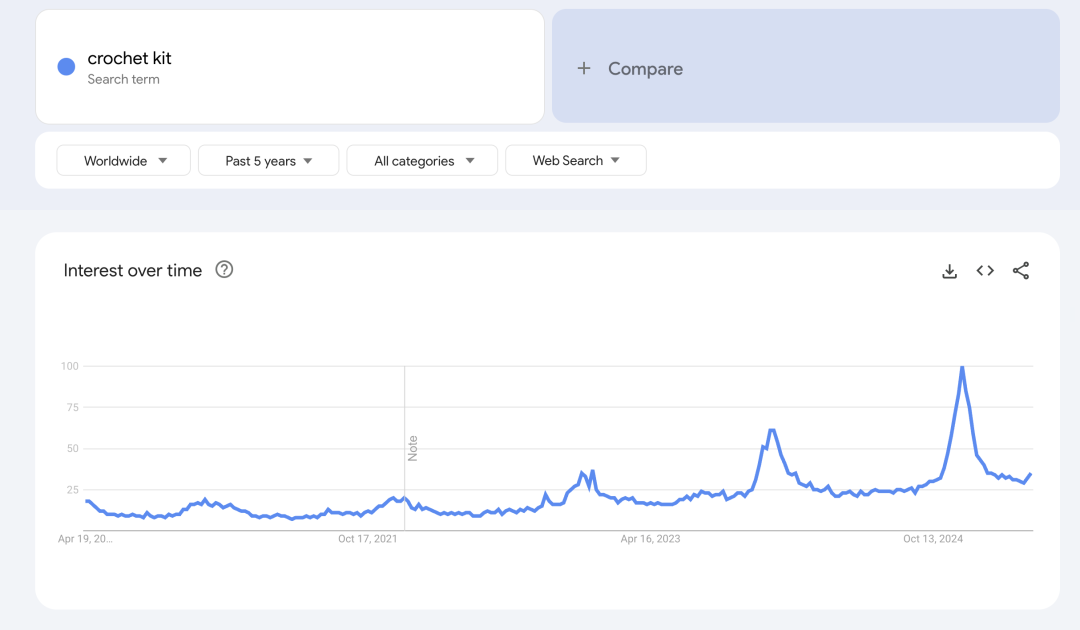This screenshot has width=1080, height=630.
Task: Open the embed code icon
Action: (985, 271)
